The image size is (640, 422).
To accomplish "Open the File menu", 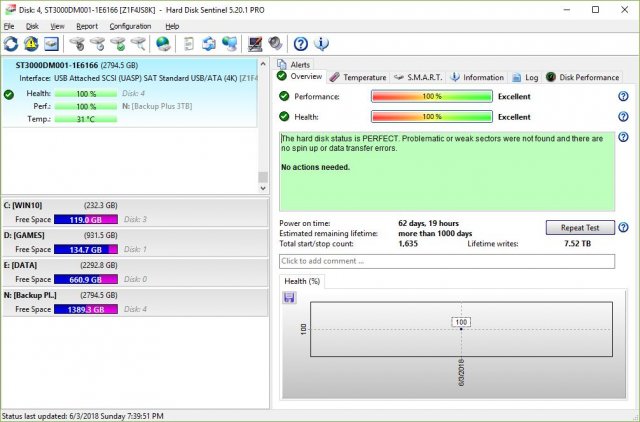I will tap(9, 26).
